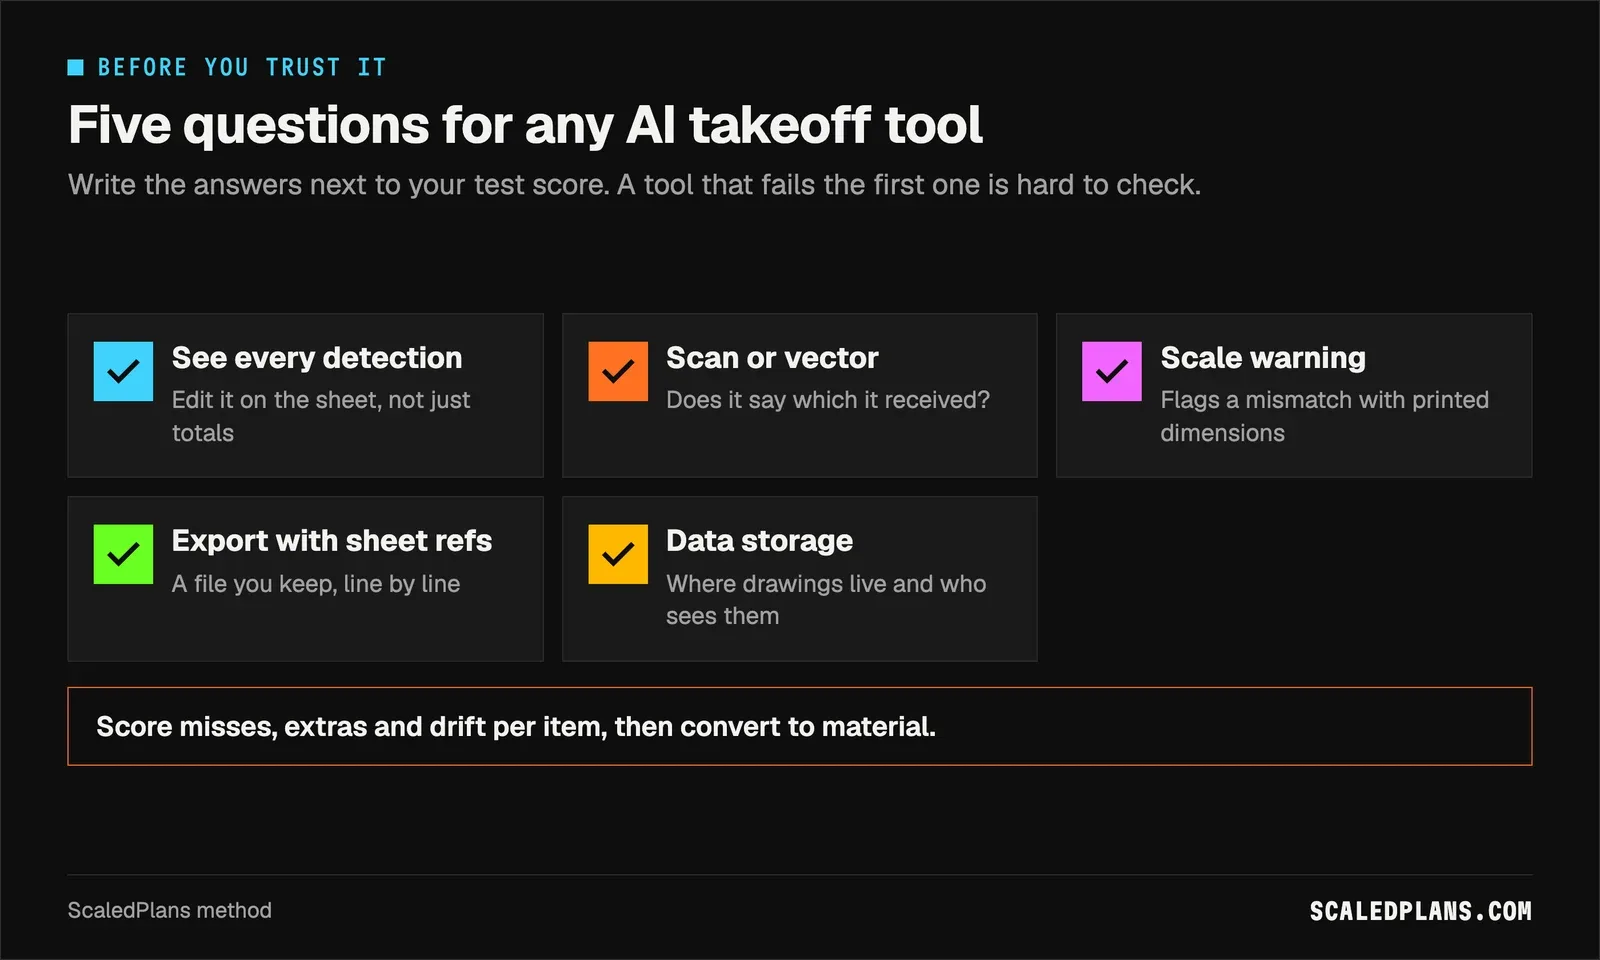Click 'A file you keep, line by line'
Screen dimensions: 1600x960
point(316,584)
